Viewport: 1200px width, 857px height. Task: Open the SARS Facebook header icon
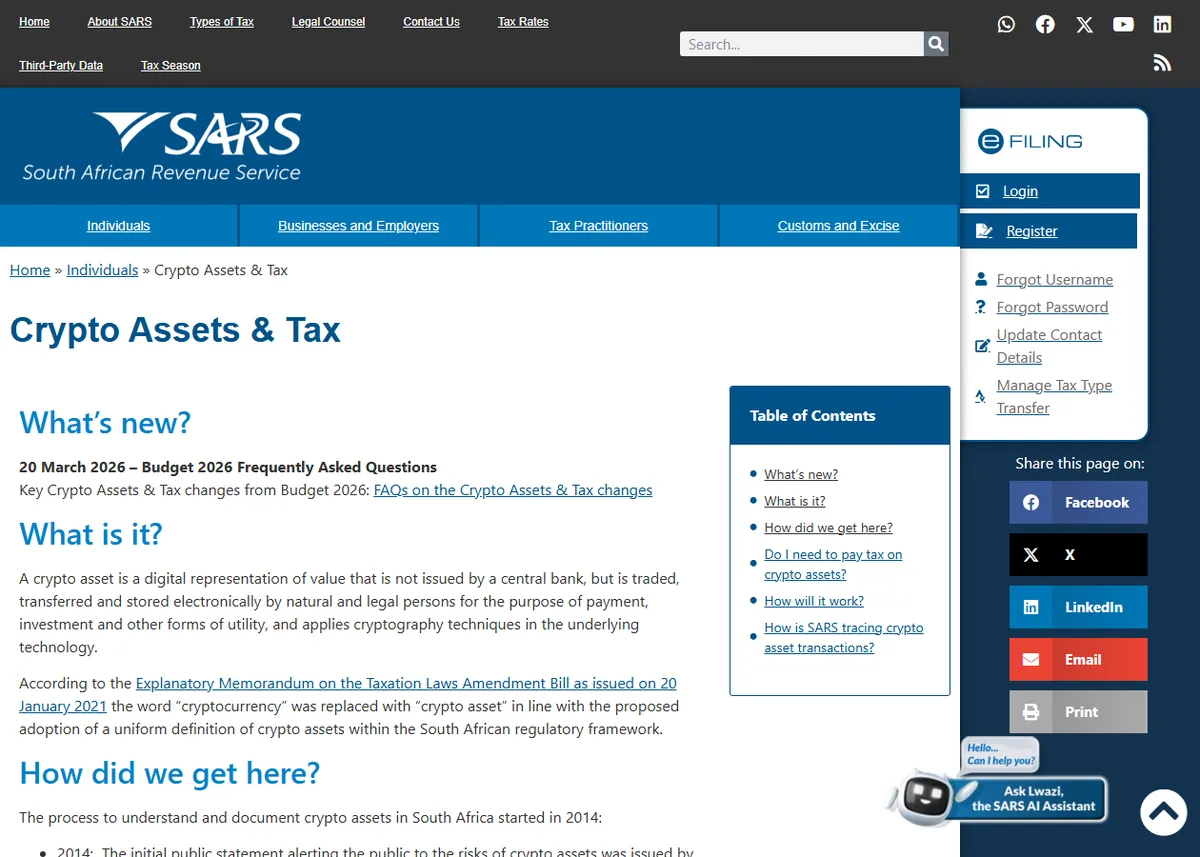click(x=1045, y=24)
